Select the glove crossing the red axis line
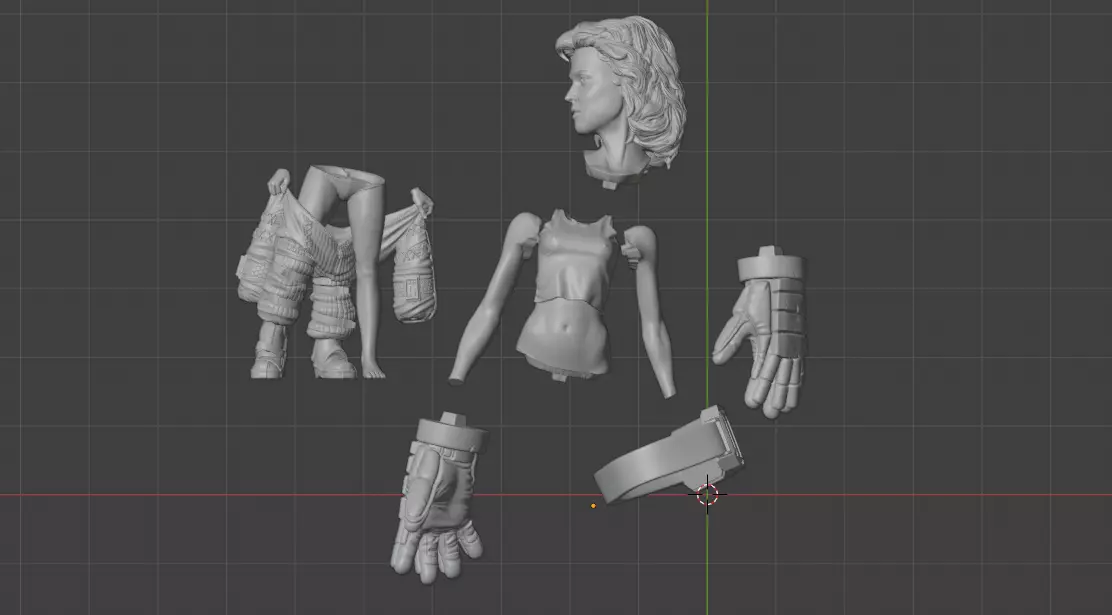1112x615 pixels. 440,497
